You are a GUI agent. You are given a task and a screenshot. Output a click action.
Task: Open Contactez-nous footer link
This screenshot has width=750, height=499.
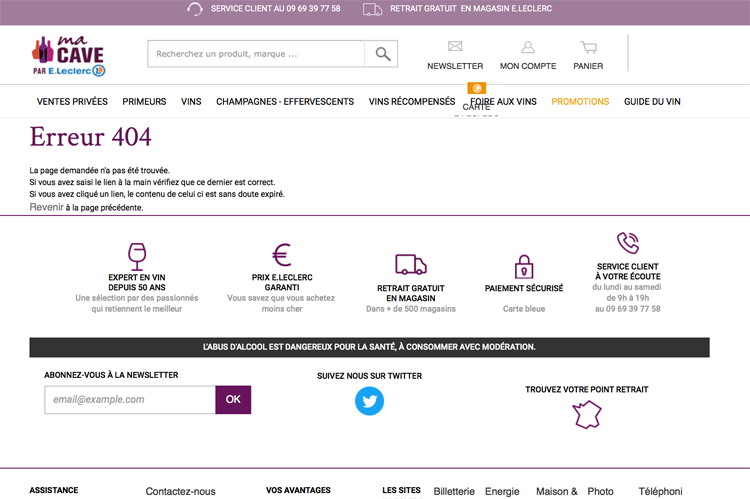[180, 491]
